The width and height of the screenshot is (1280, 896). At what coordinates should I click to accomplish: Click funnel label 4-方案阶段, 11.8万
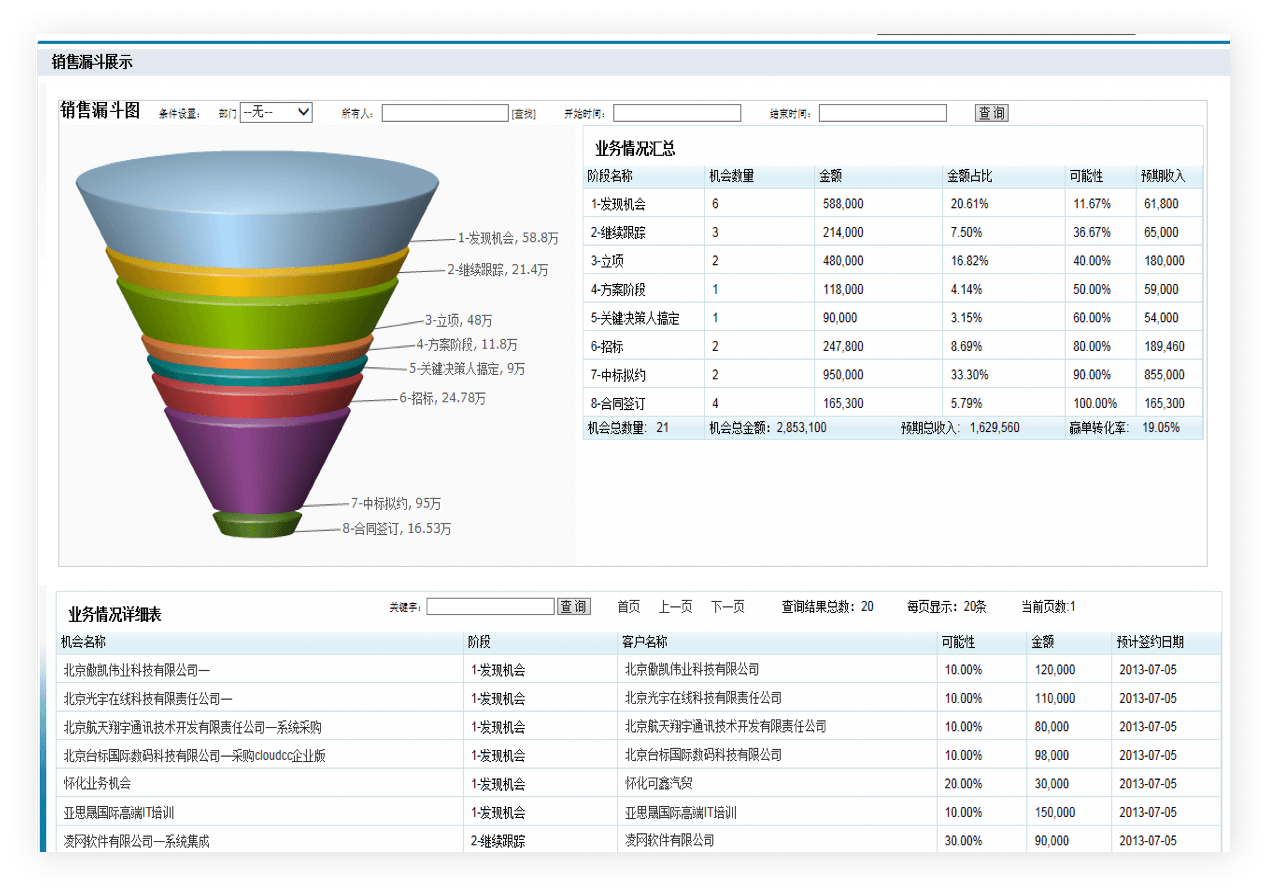(467, 345)
